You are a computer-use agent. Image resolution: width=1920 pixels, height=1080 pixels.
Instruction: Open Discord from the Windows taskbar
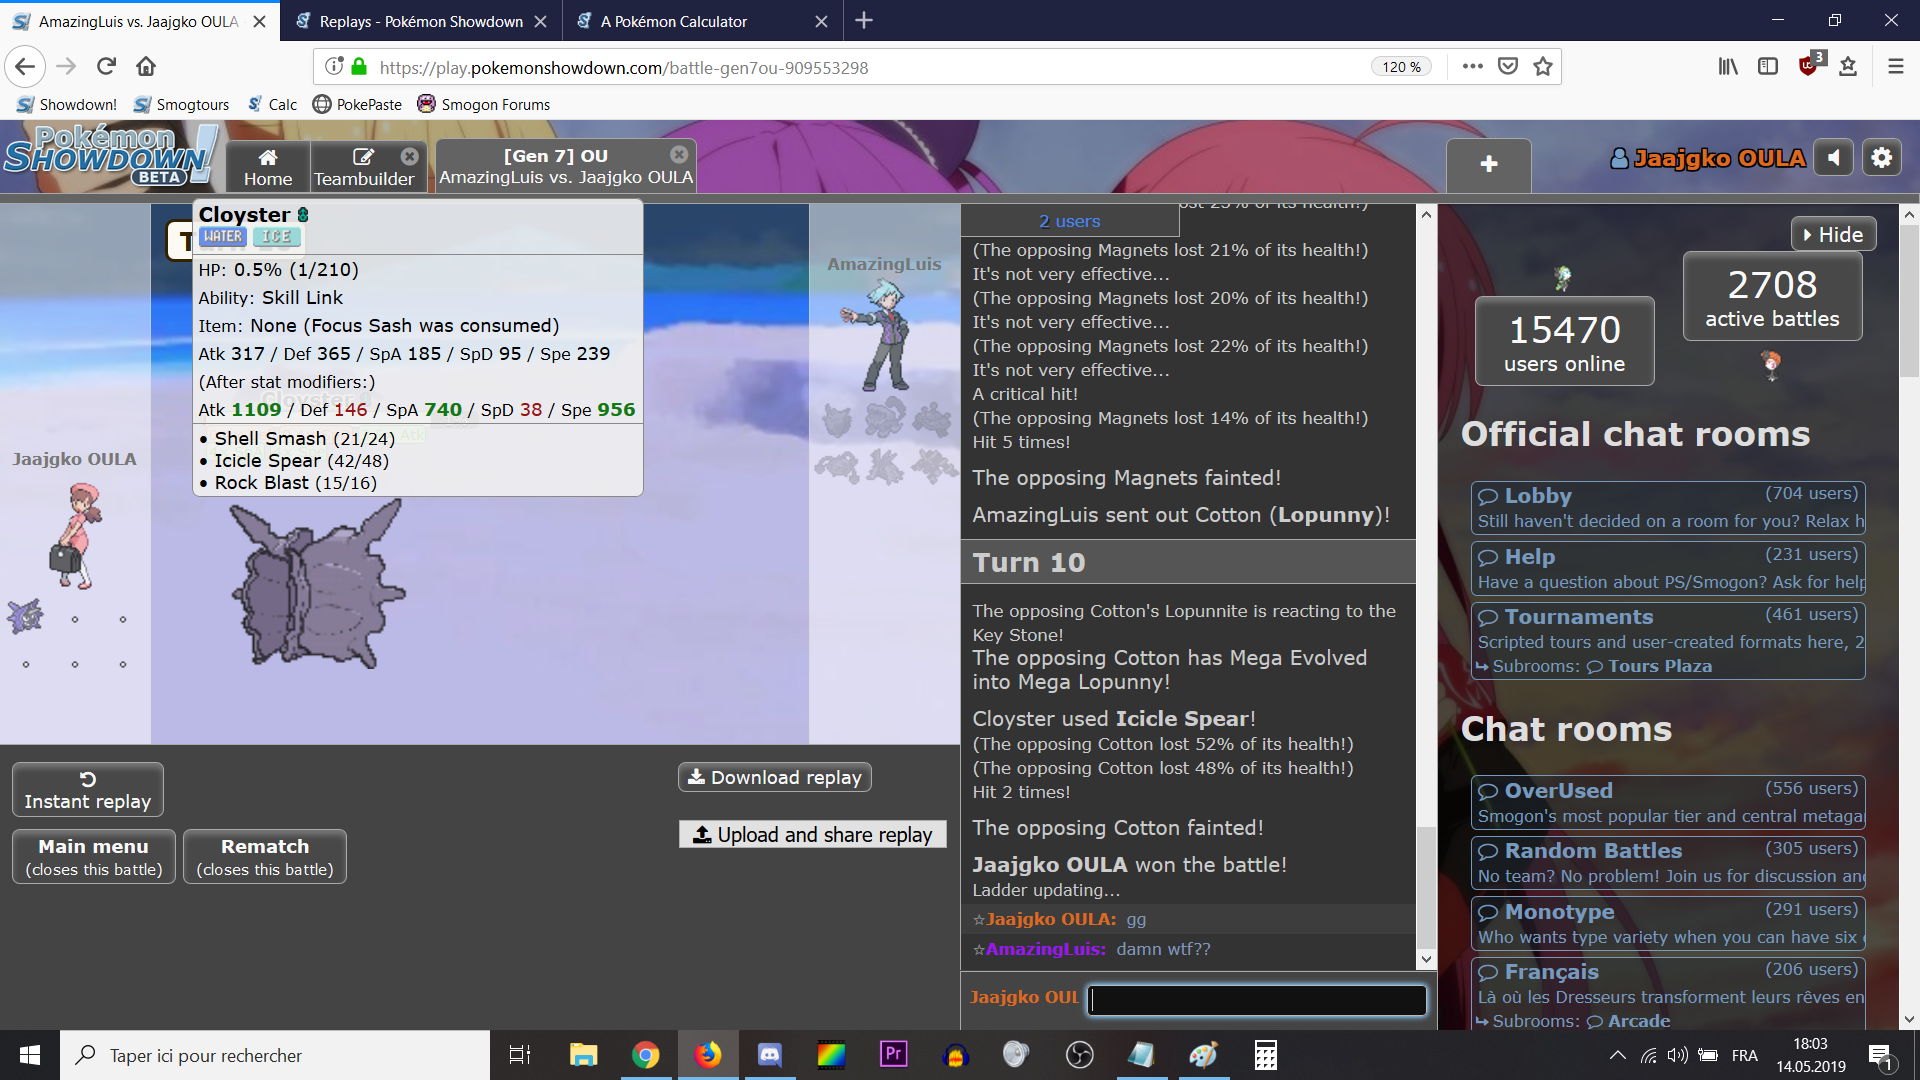pos(770,1055)
